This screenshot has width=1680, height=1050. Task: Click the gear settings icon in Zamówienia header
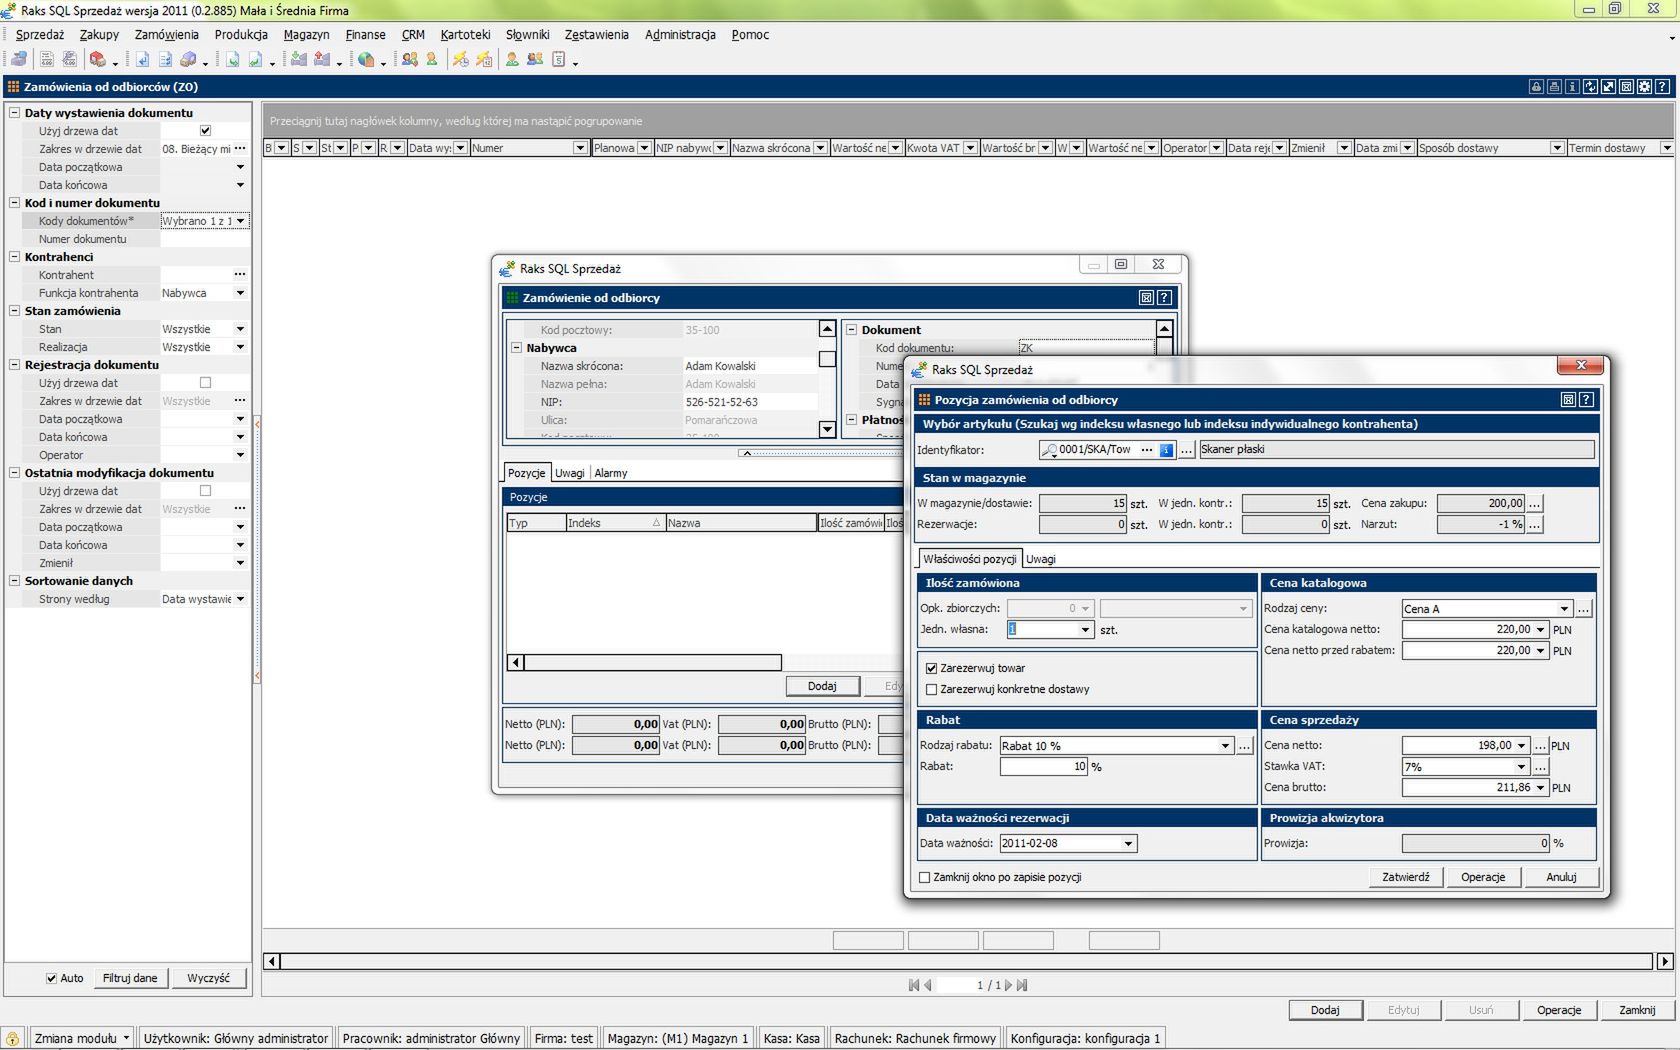[x=1644, y=87]
